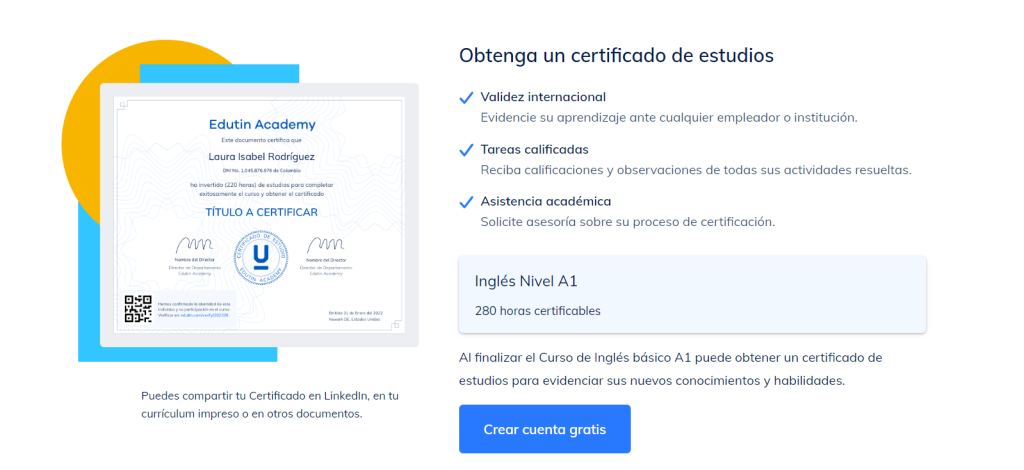Click the round Edutin seal on certificate

tap(260, 256)
